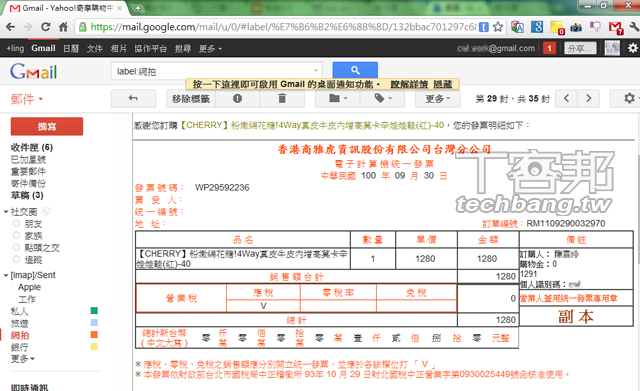The width and height of the screenshot is (640, 391).
Task: Select the 家族 circle
Action: [x=33, y=235]
